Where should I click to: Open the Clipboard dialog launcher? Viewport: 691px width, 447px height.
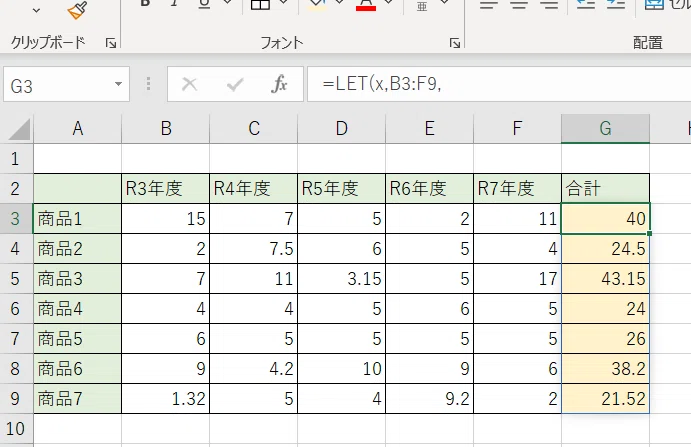pyautogui.click(x=111, y=43)
